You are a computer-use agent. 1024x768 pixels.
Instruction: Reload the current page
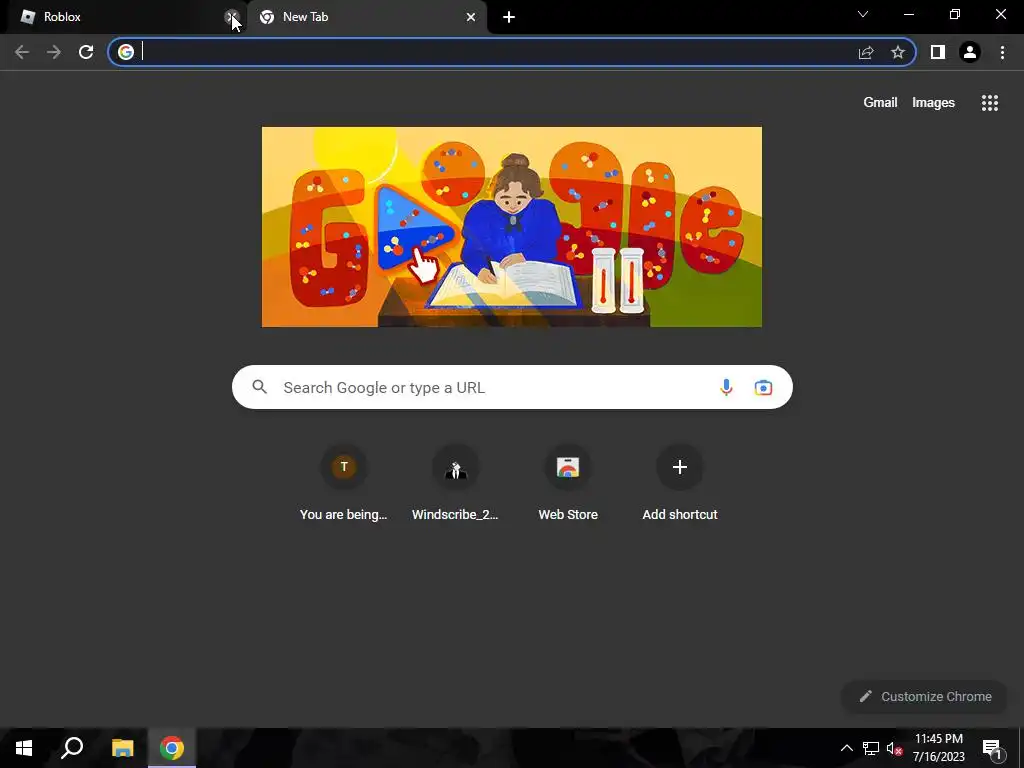pyautogui.click(x=86, y=52)
